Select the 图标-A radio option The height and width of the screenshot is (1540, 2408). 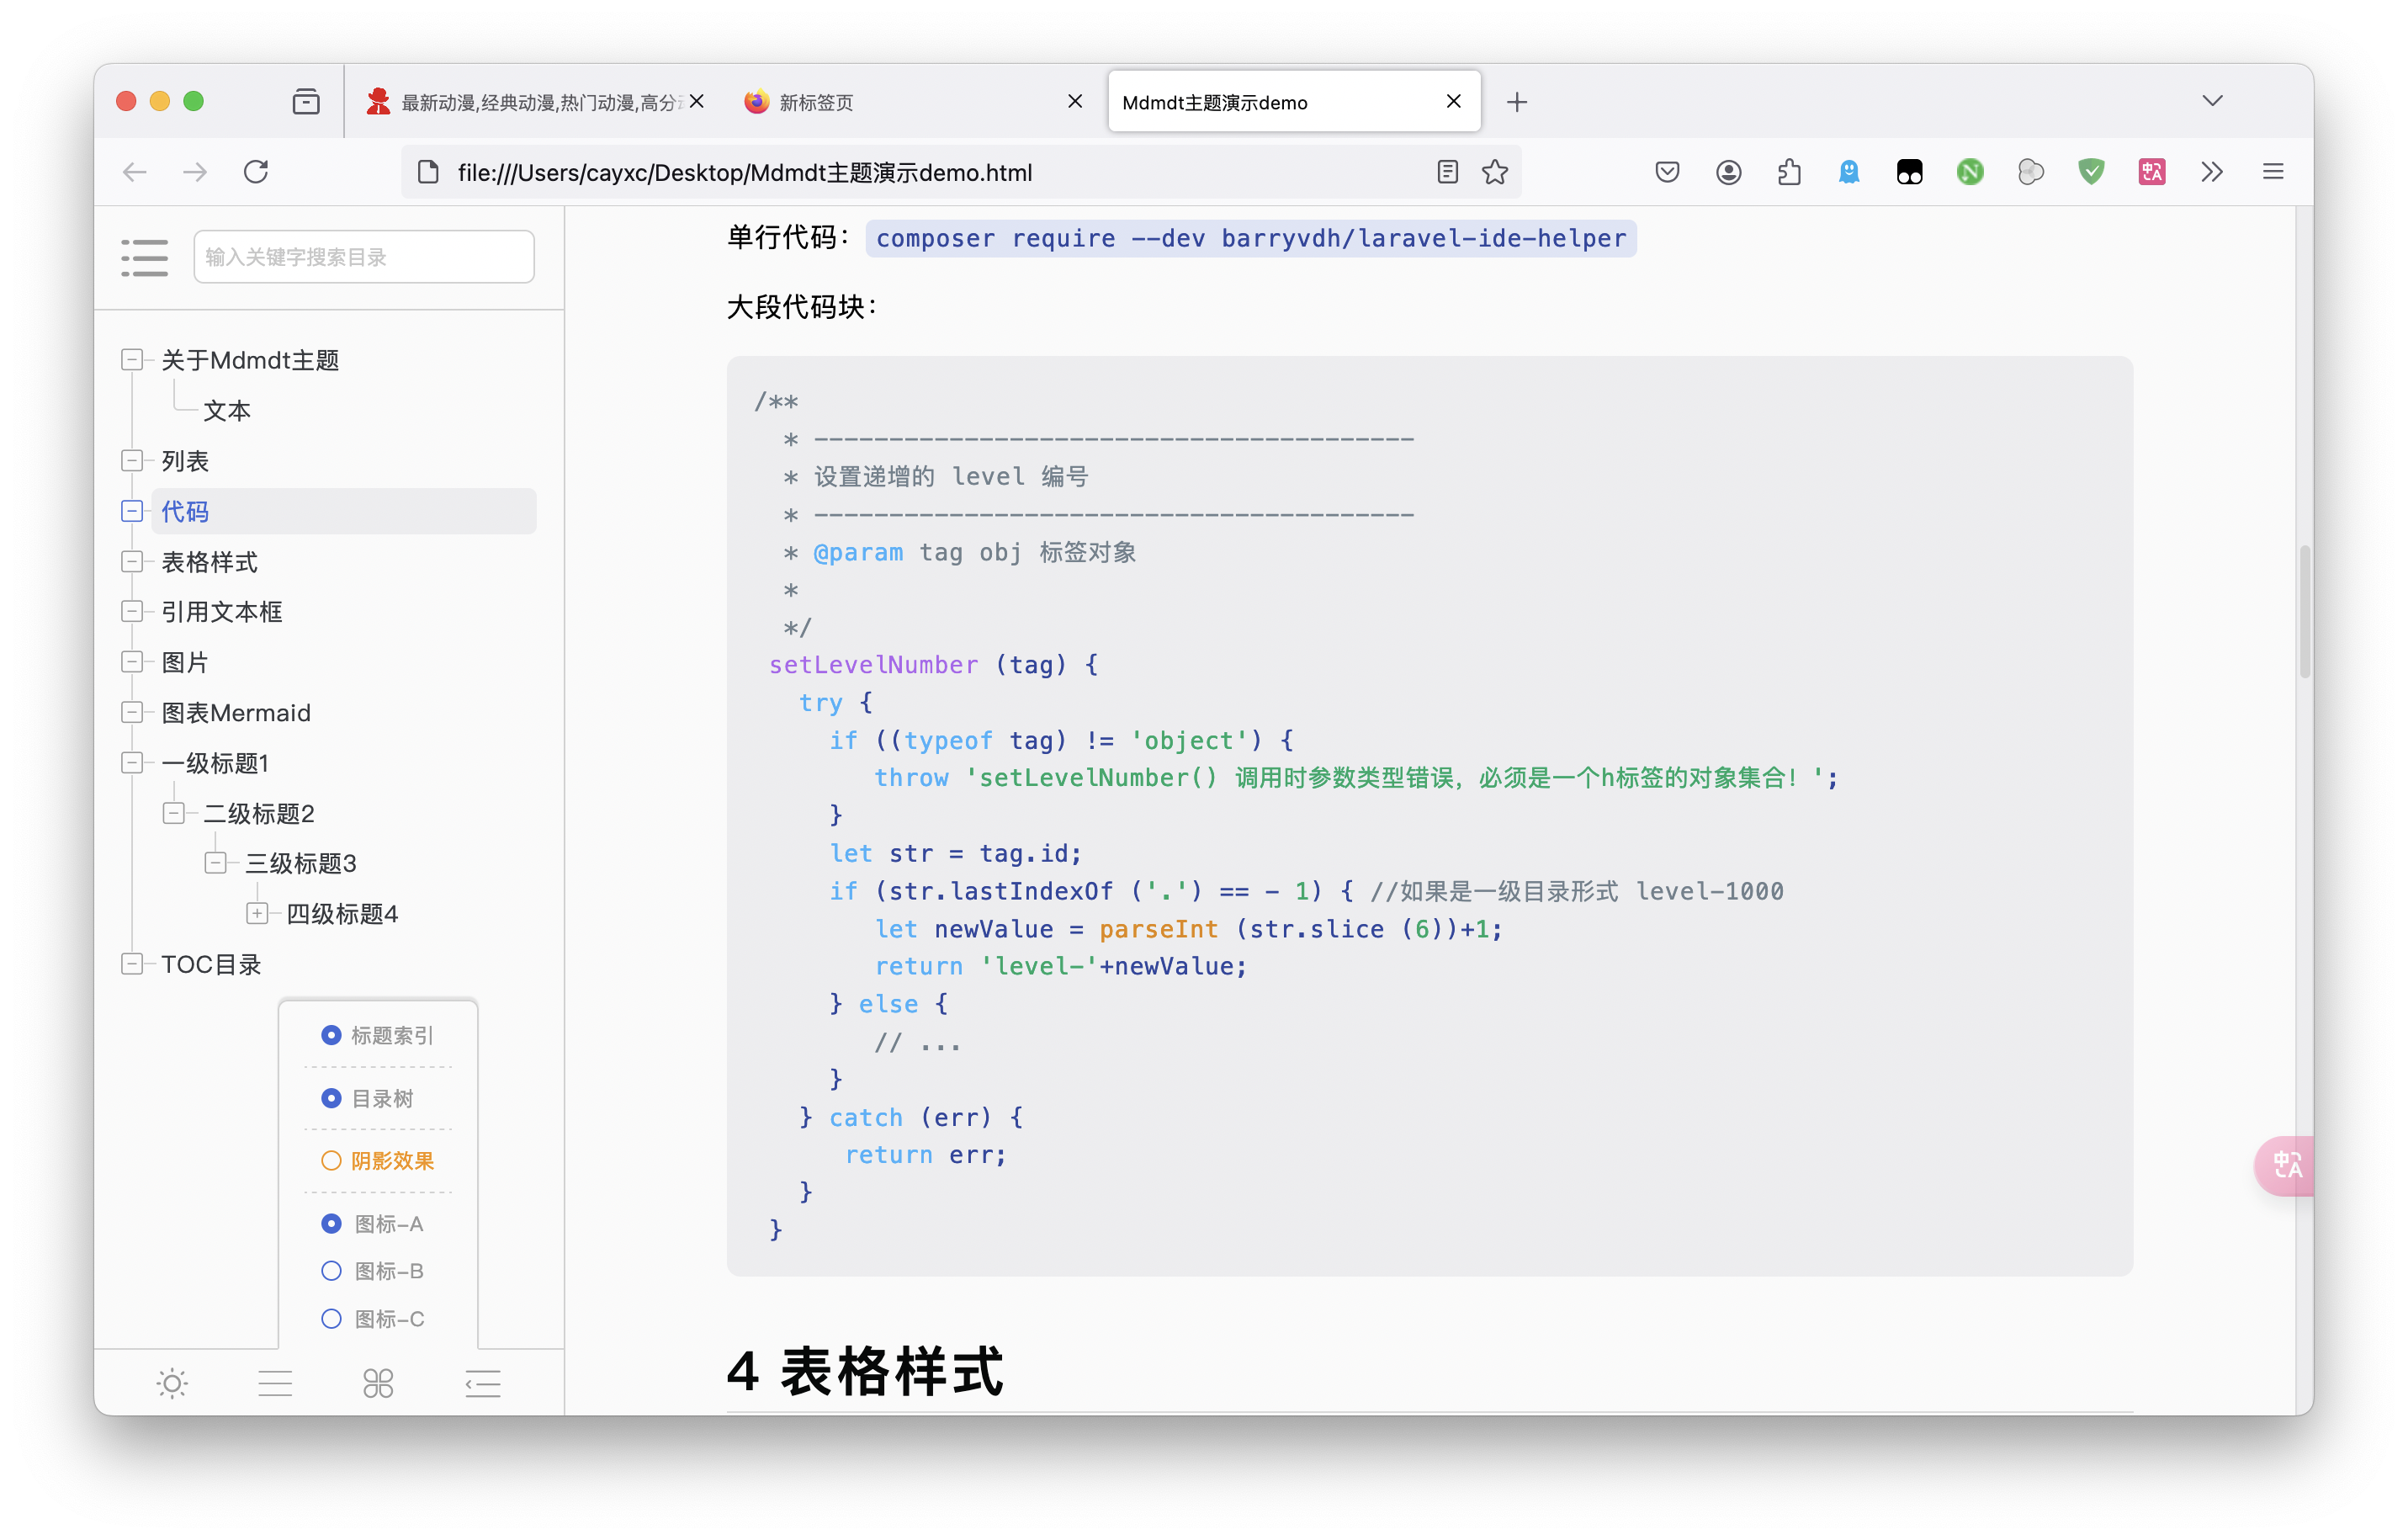pos(331,1223)
